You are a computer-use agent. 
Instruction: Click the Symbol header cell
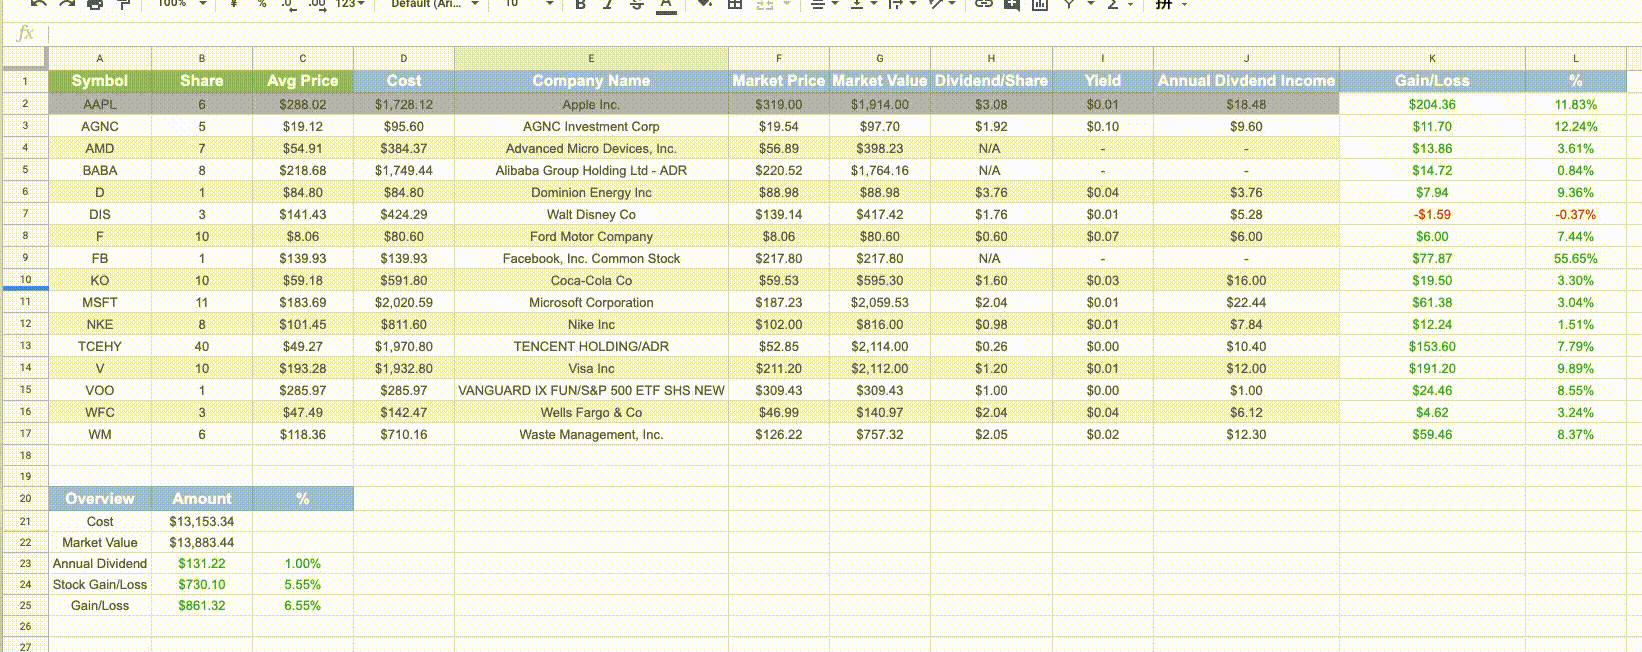click(100, 81)
